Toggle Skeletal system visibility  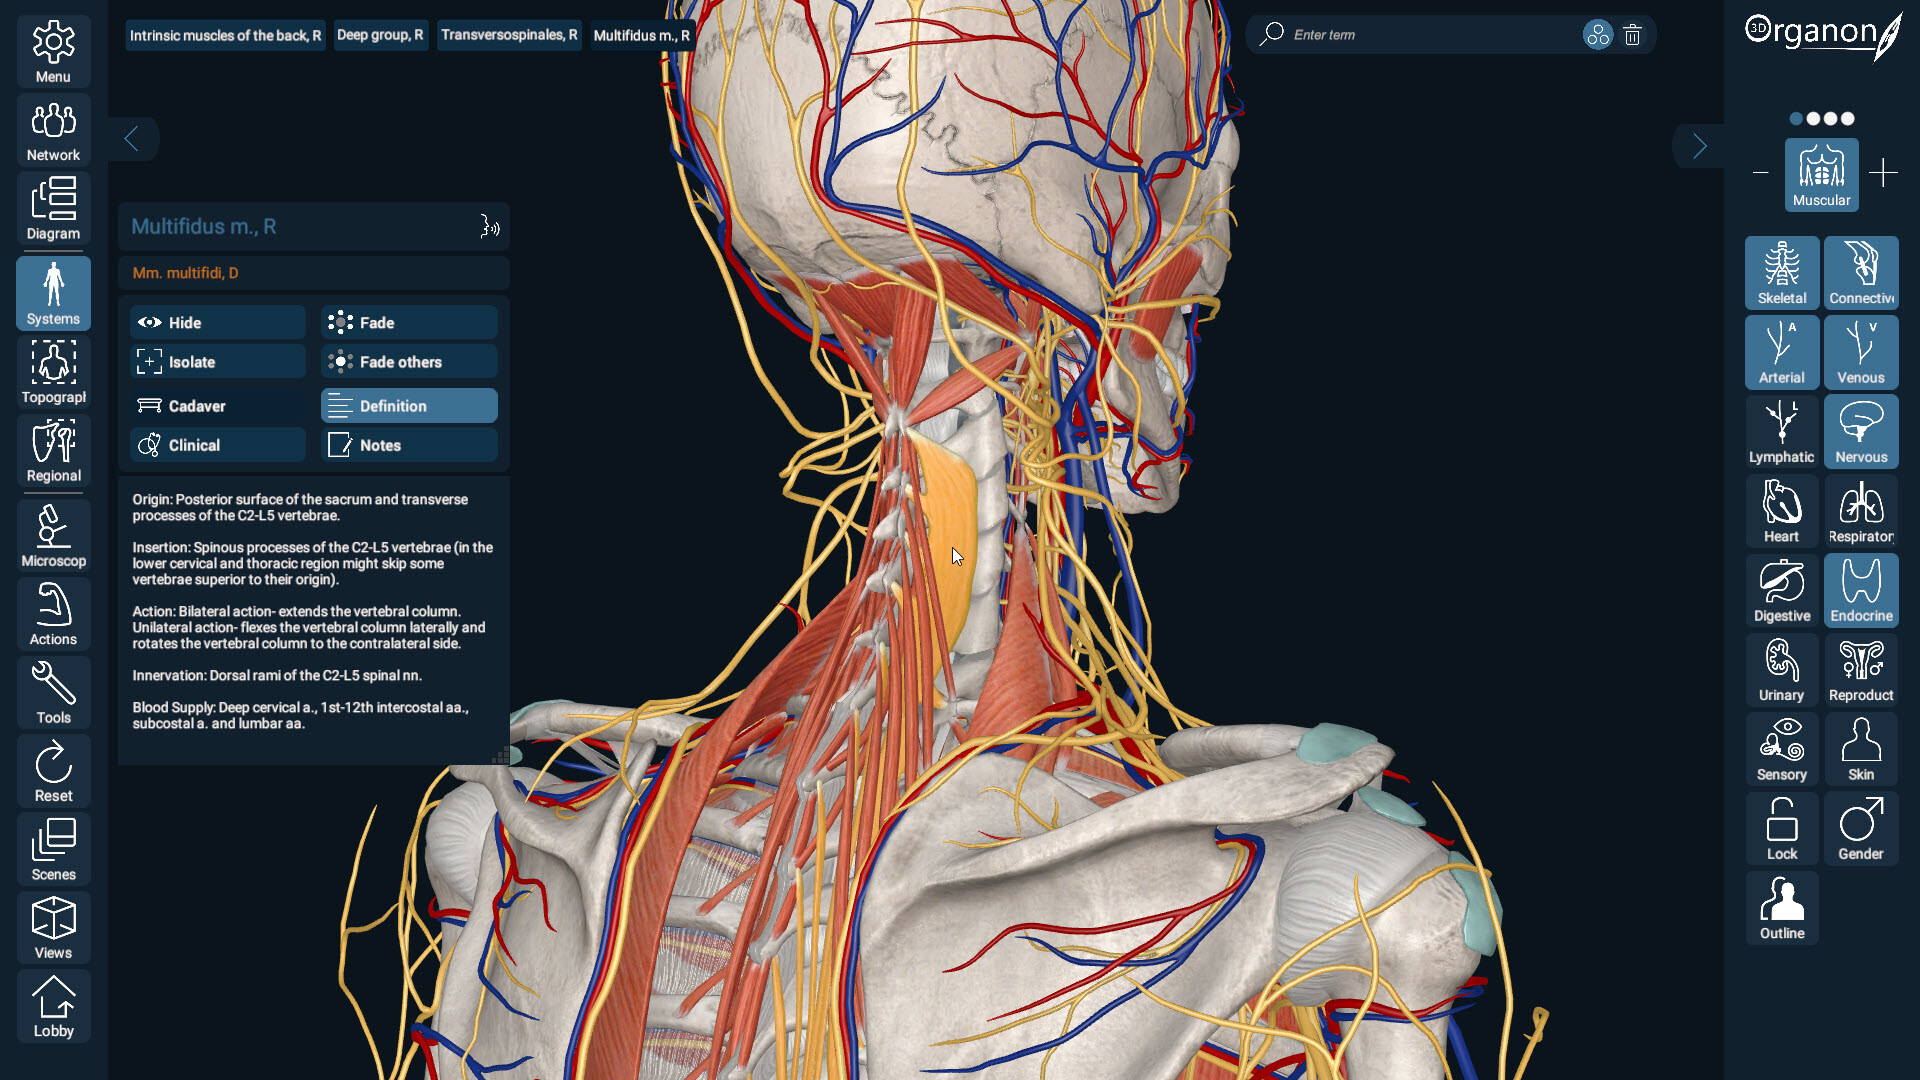pyautogui.click(x=1781, y=272)
